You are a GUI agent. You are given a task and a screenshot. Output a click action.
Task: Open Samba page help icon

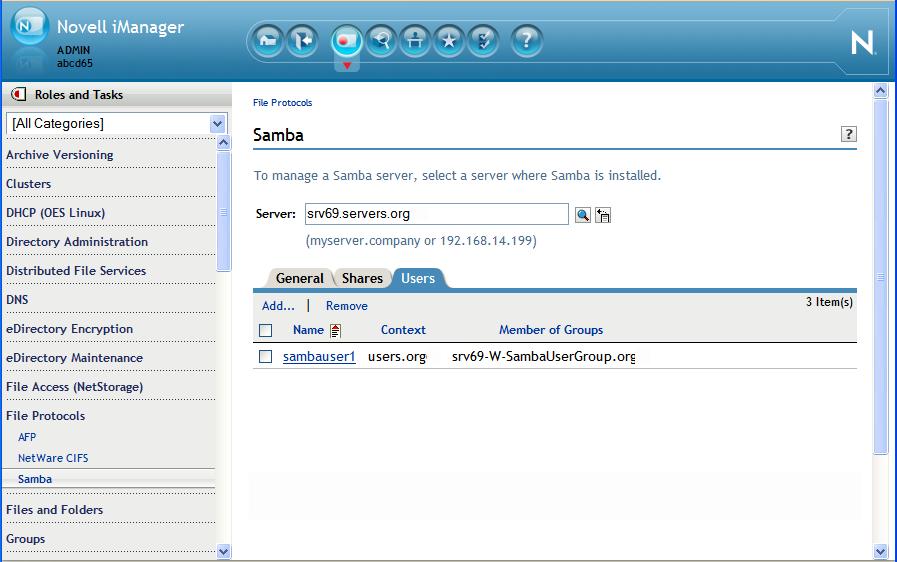tap(848, 134)
